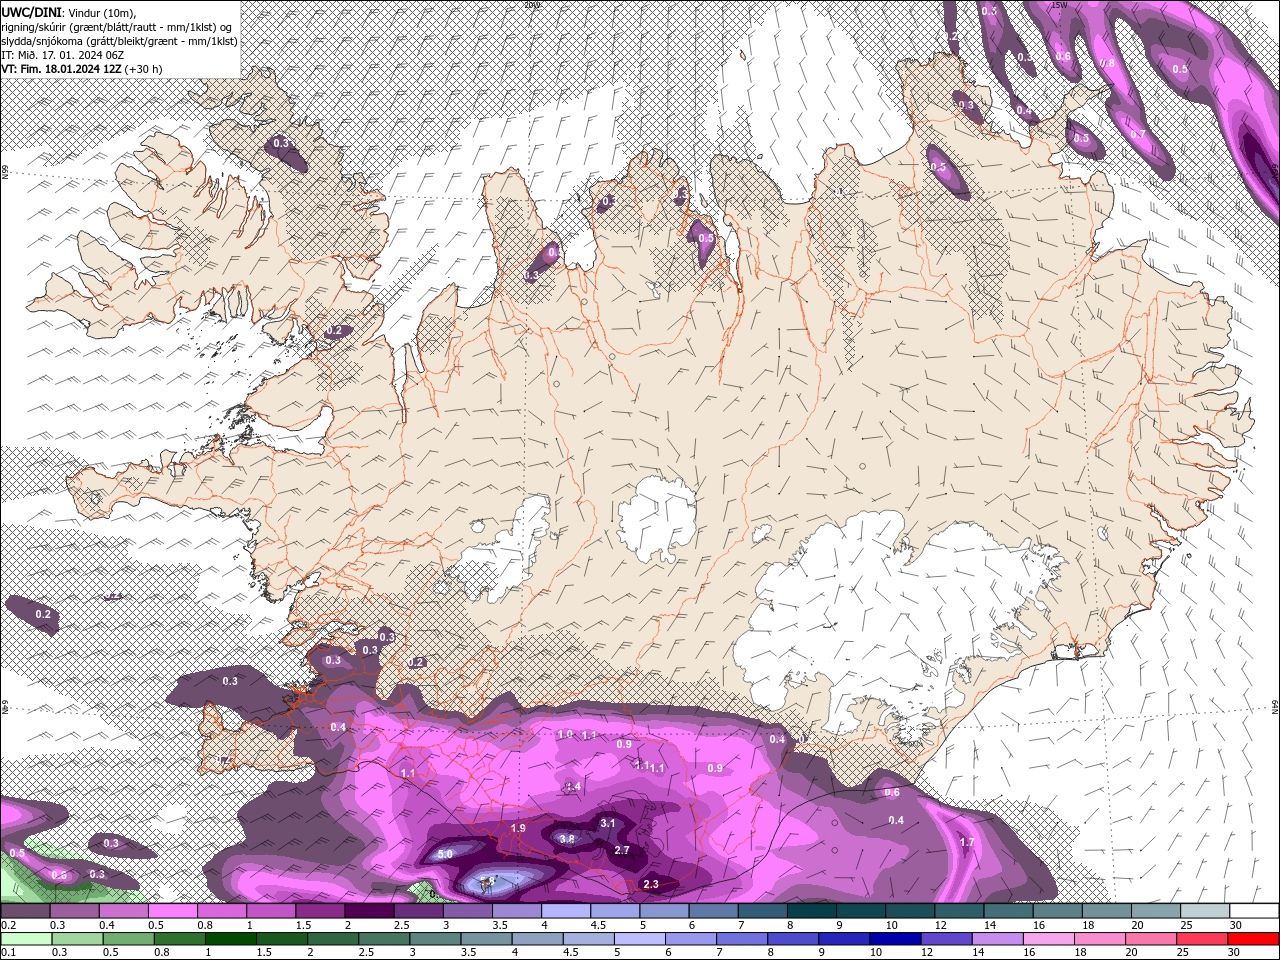Image resolution: width=1280 pixels, height=960 pixels.
Task: Click the '(+30 h)' forecast offset text
Action: click(x=144, y=69)
